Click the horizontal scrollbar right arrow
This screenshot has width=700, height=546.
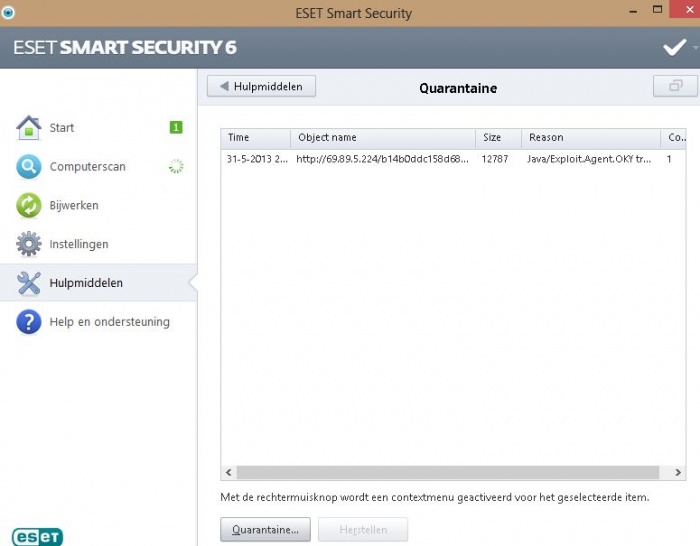point(678,472)
